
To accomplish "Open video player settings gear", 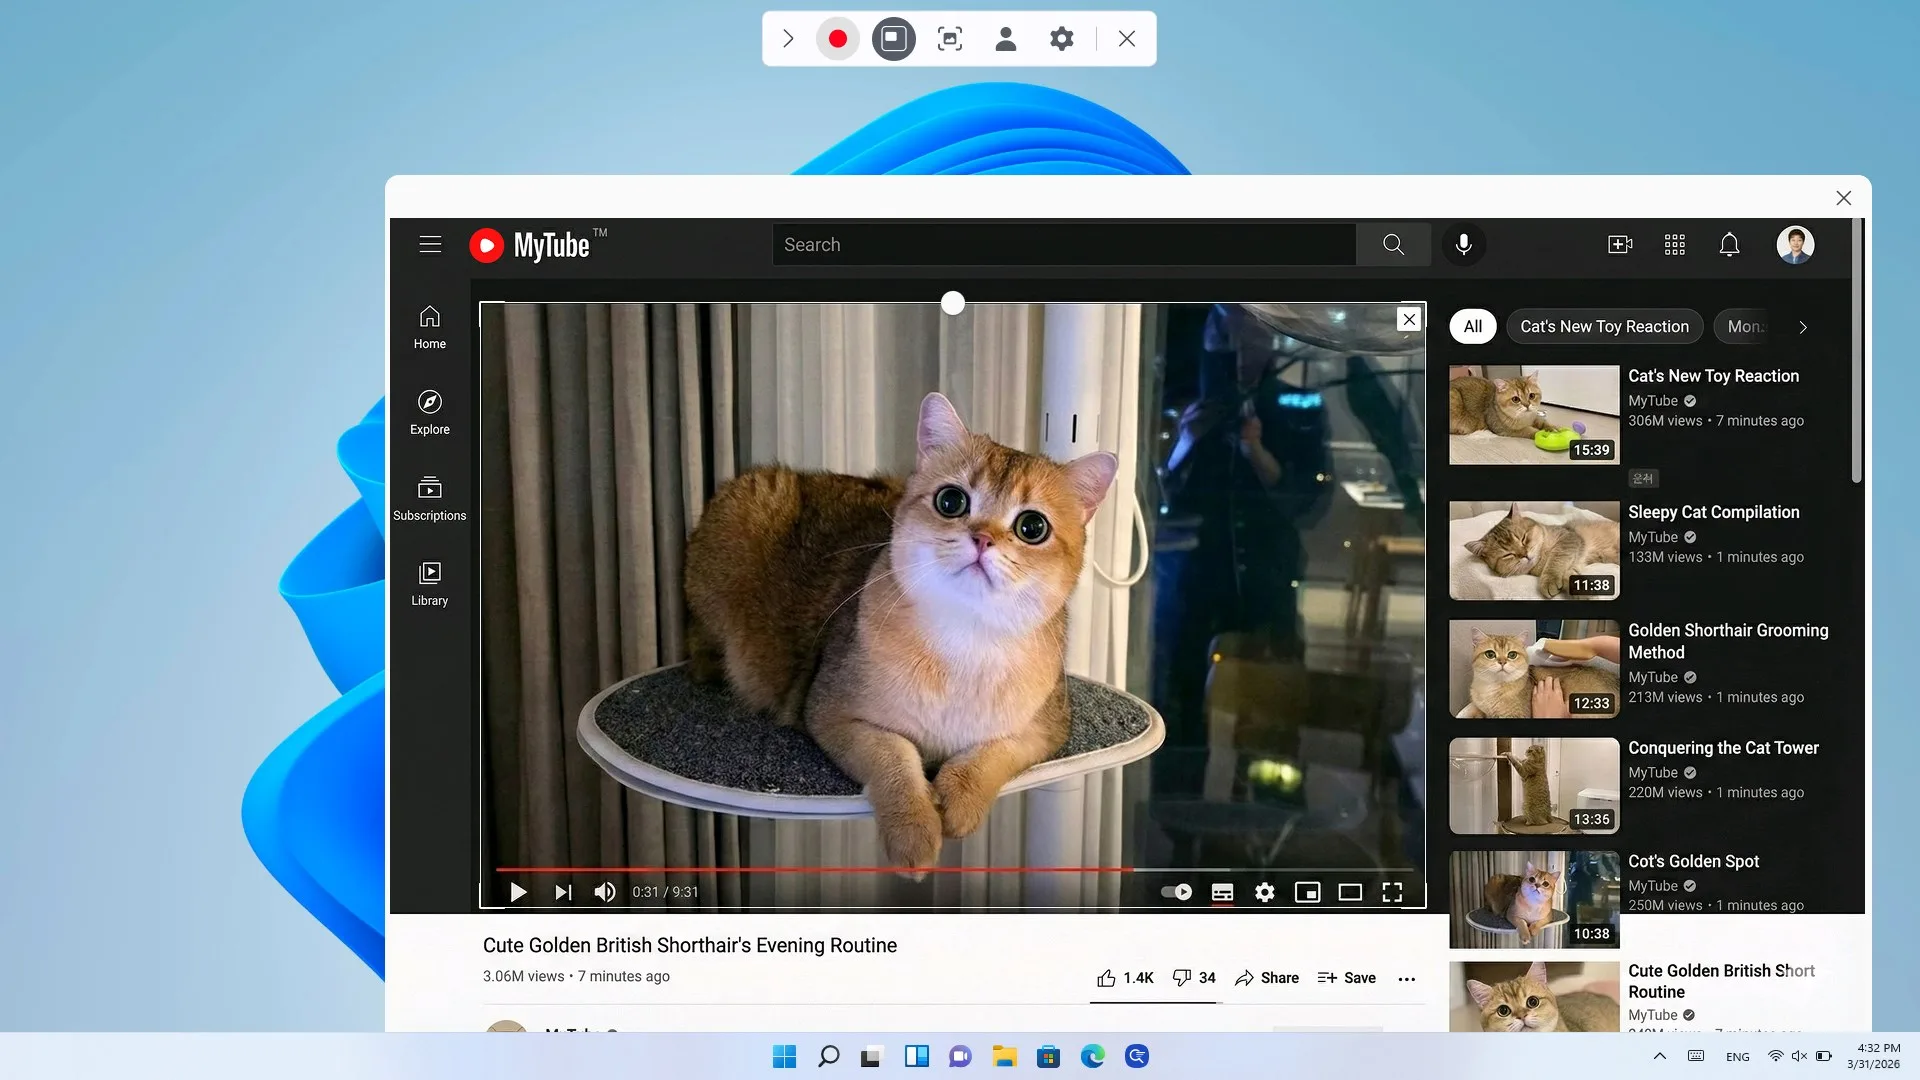I will [1265, 892].
